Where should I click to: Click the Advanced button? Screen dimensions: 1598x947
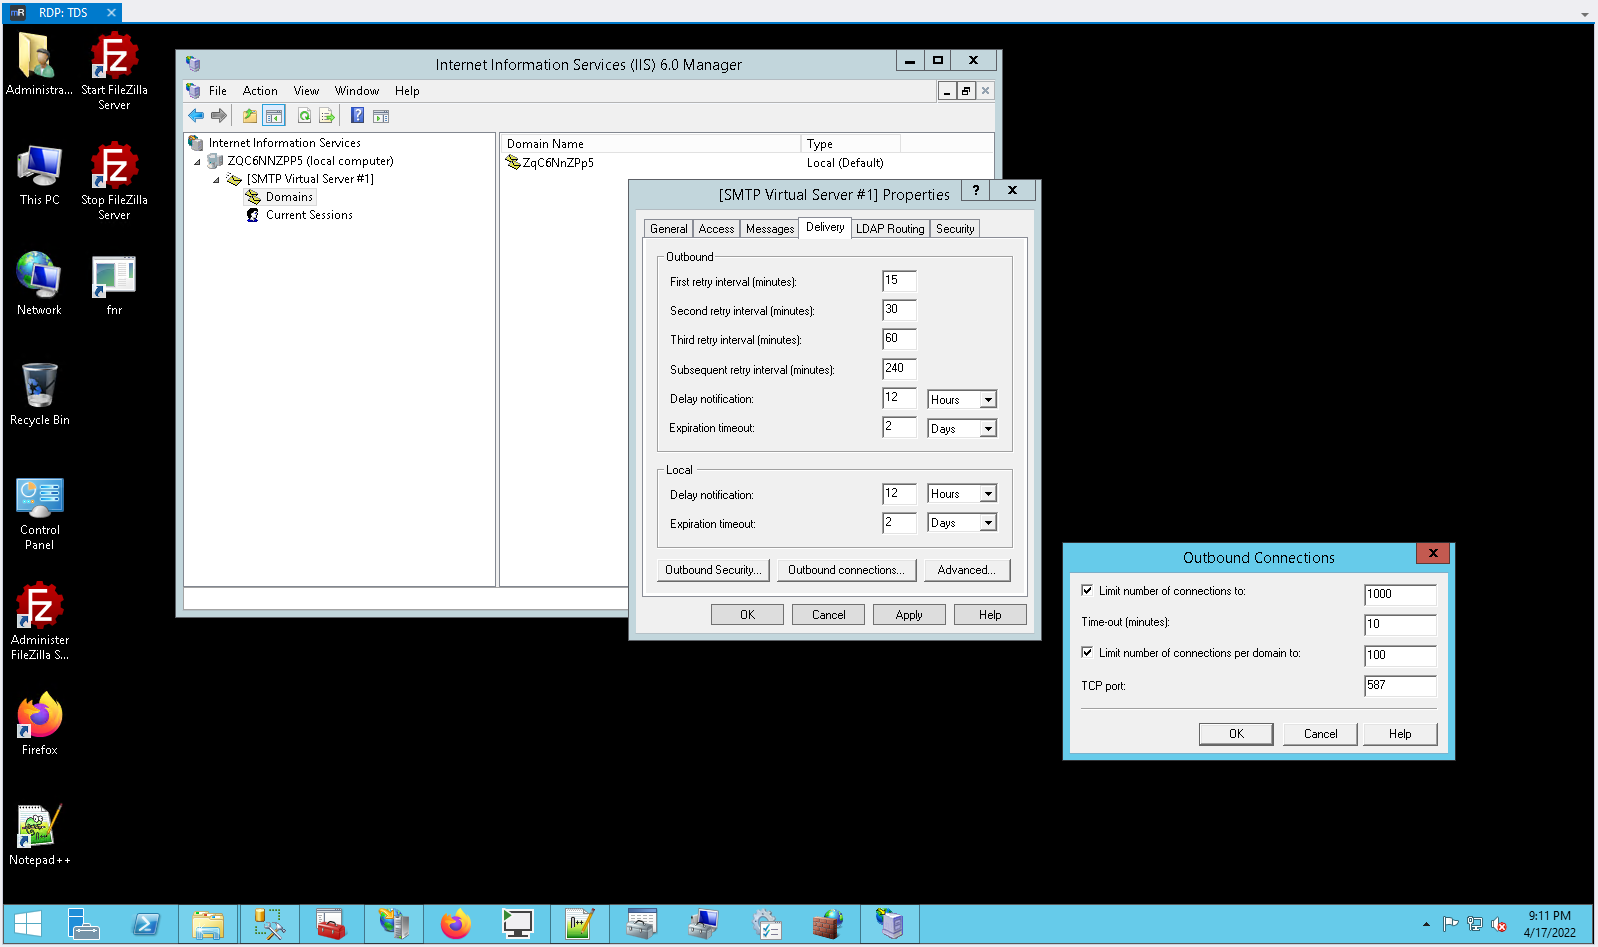966,570
